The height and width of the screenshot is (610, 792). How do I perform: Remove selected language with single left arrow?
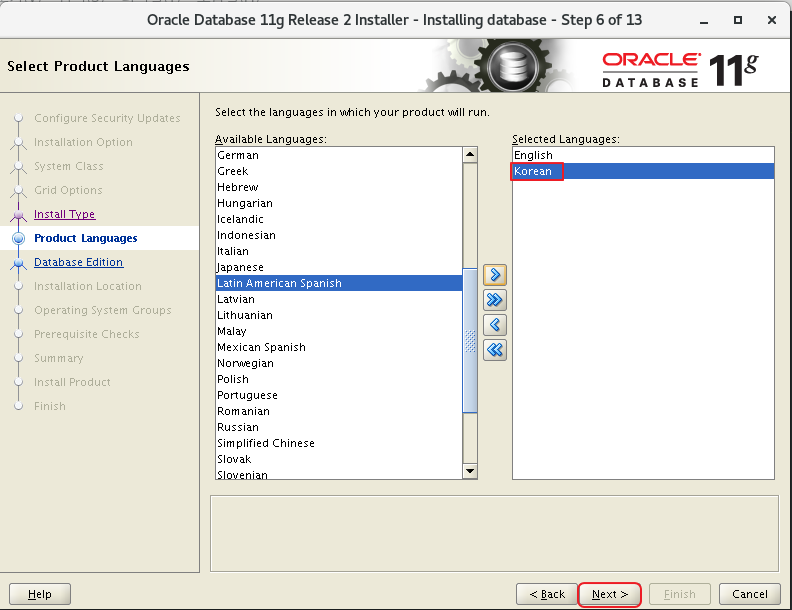tap(494, 325)
